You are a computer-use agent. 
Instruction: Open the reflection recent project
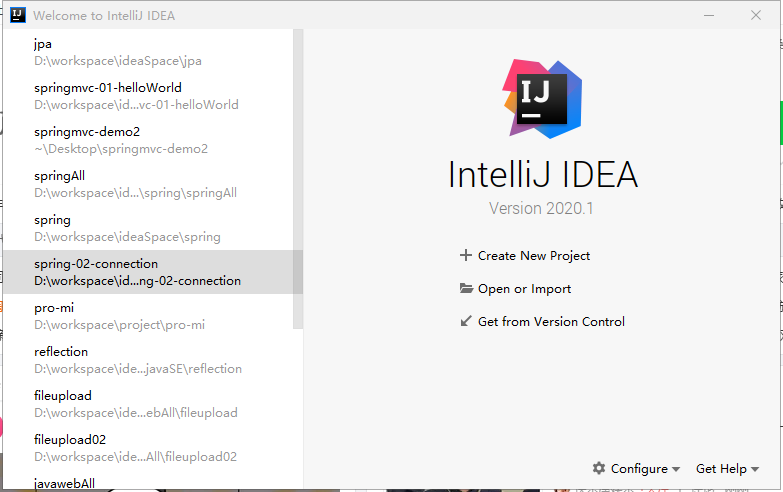(148, 360)
